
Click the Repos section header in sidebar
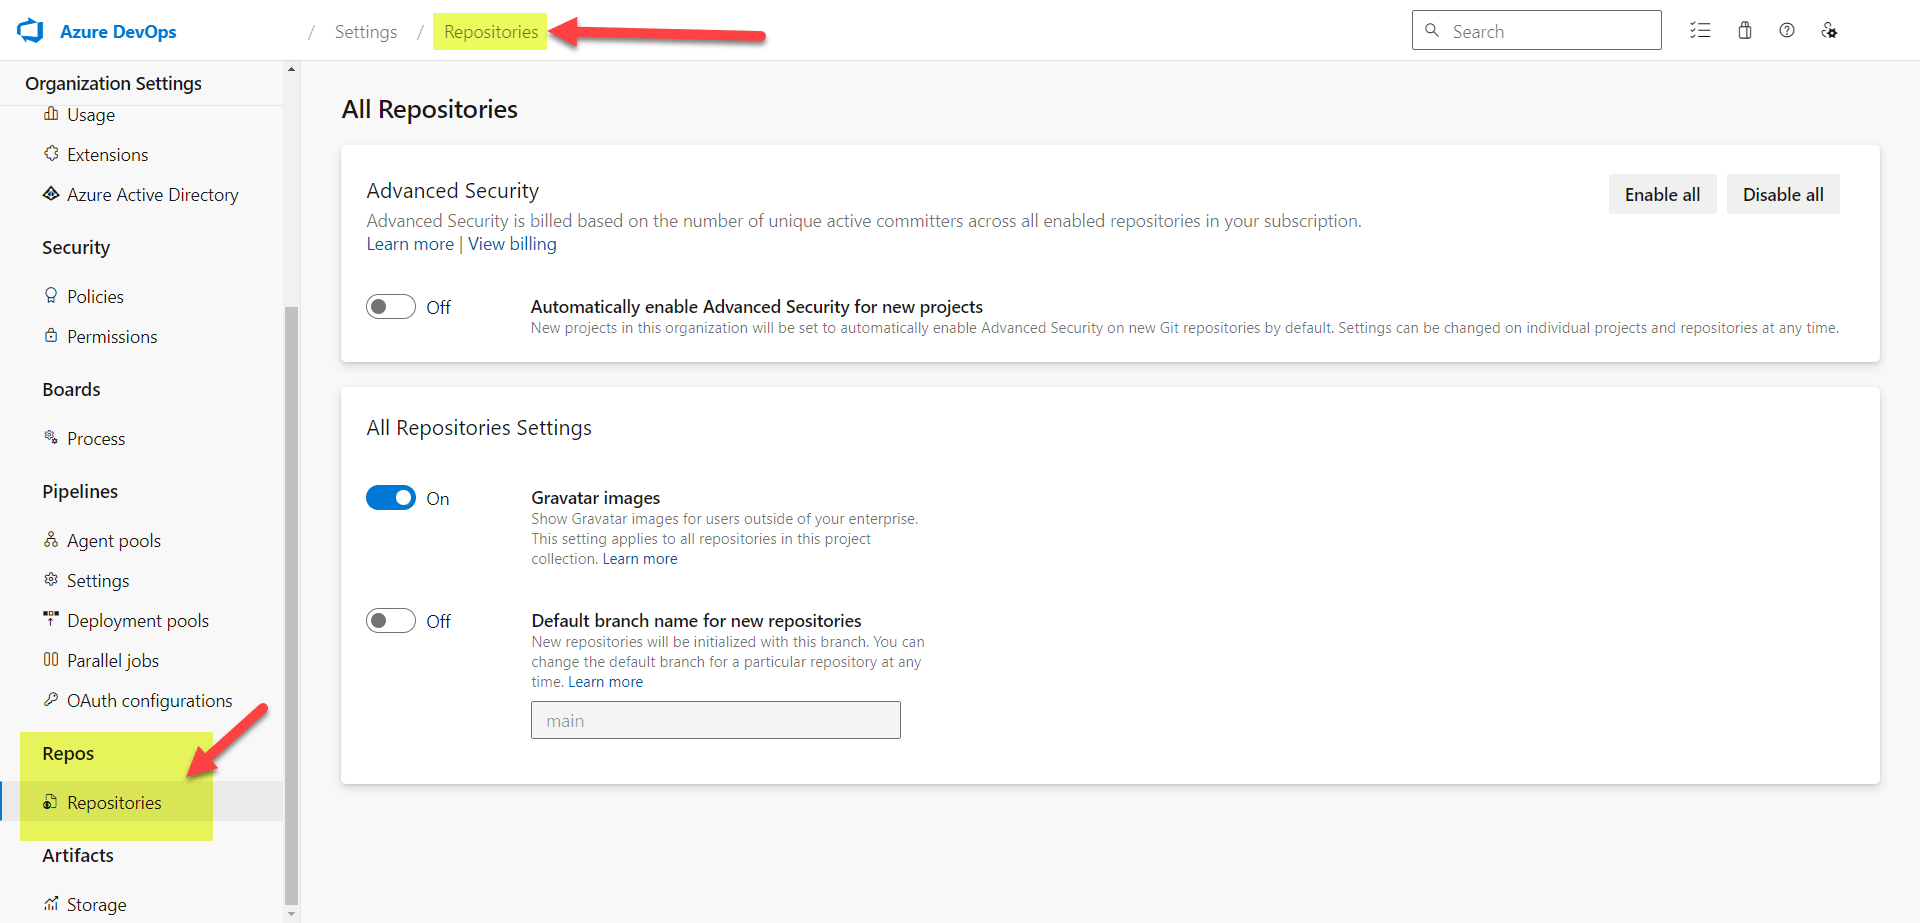pyautogui.click(x=68, y=753)
